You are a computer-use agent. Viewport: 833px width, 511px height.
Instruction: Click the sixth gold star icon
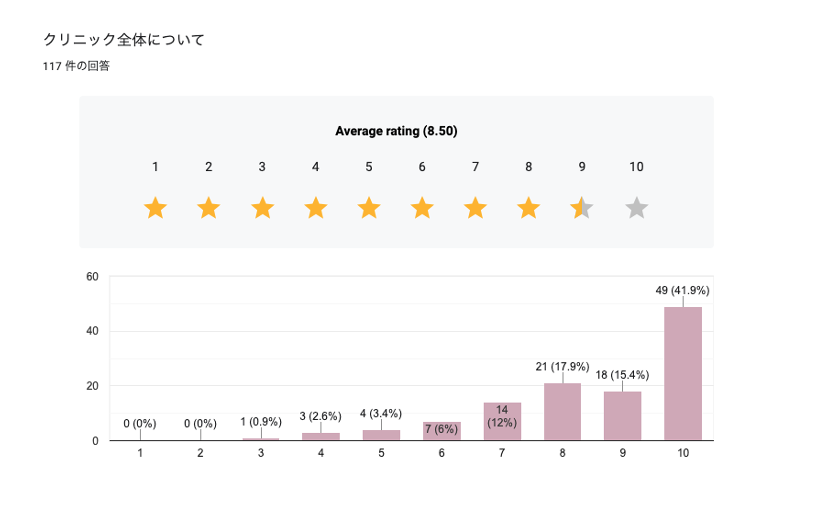pos(422,208)
